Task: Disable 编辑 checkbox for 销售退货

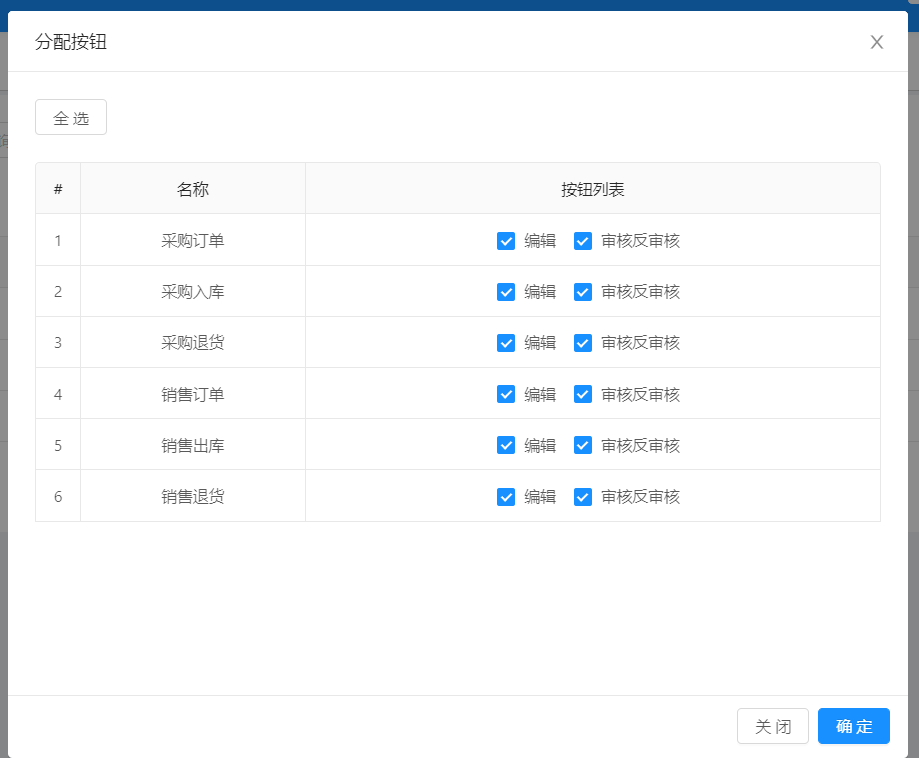Action: coord(506,497)
